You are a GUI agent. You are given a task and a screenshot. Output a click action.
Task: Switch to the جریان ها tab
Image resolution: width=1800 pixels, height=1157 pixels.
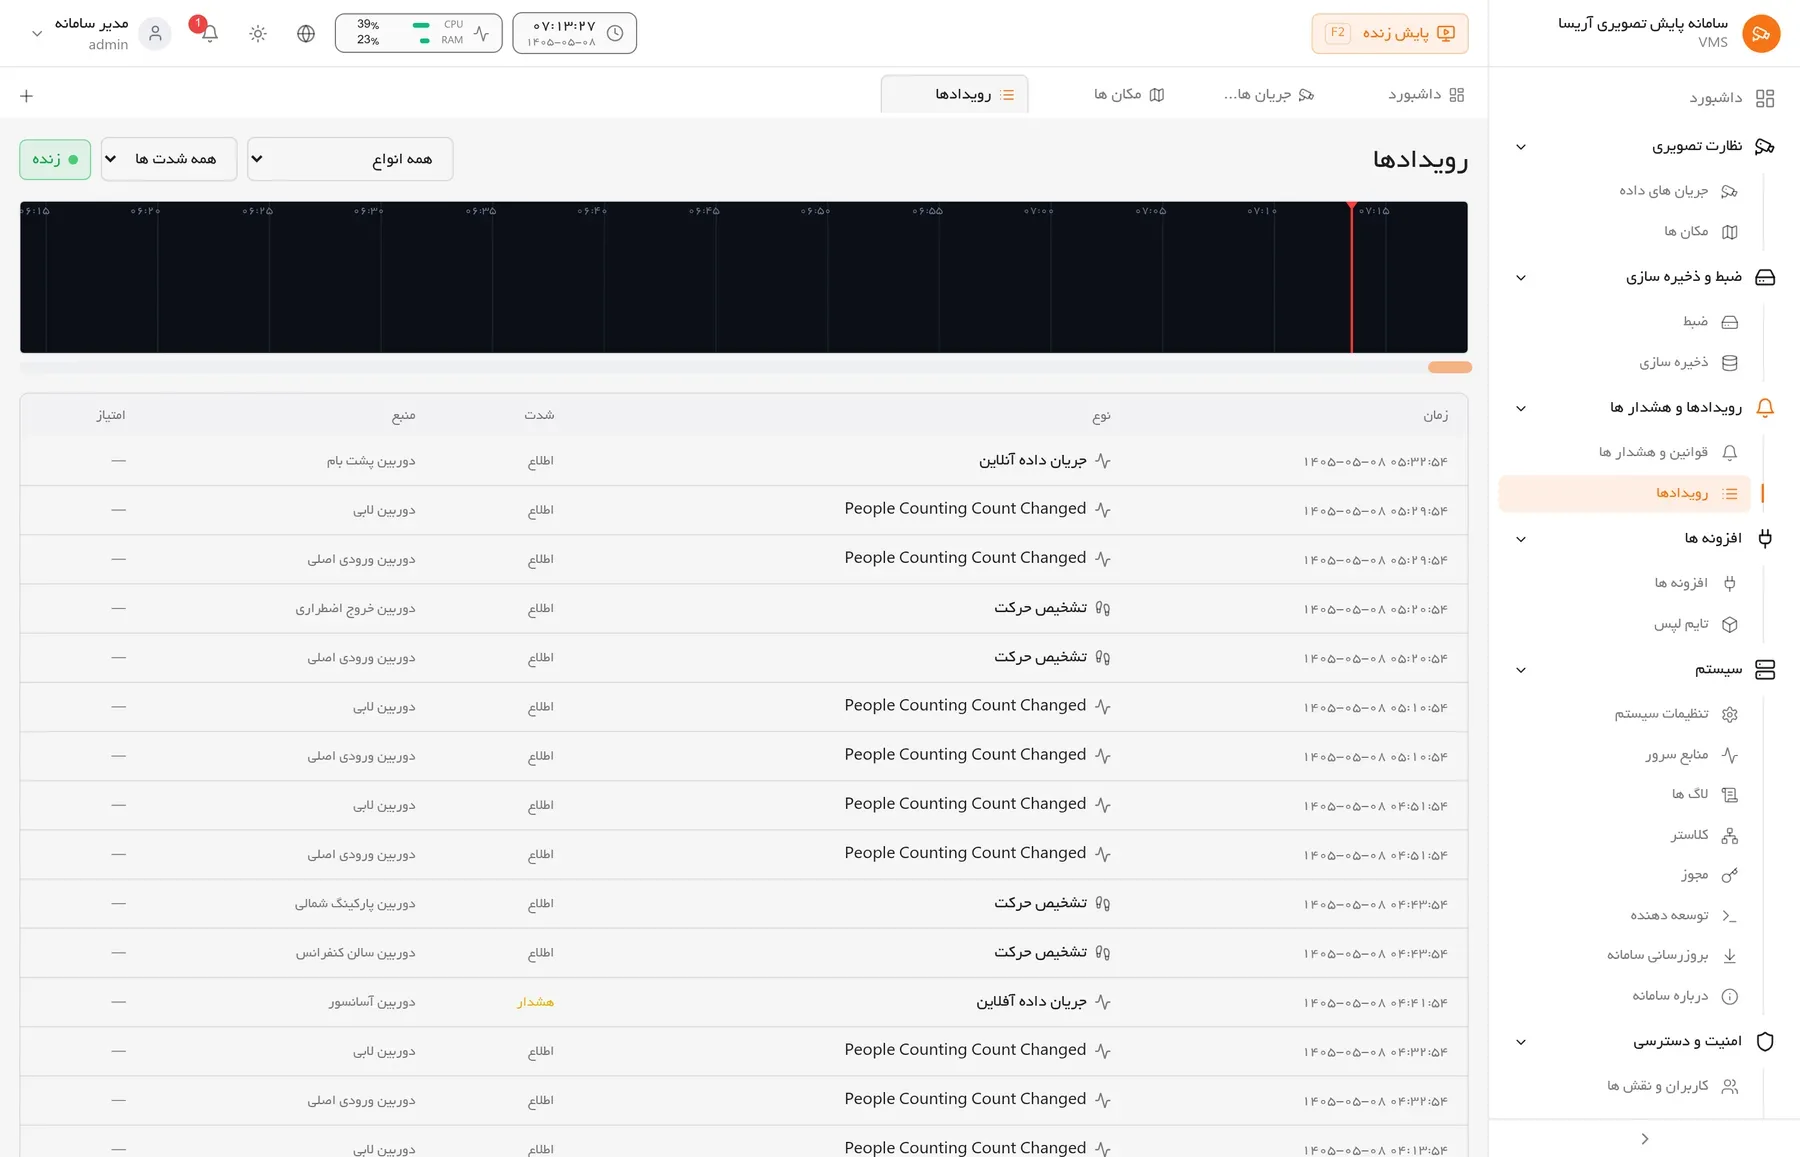coord(1269,94)
